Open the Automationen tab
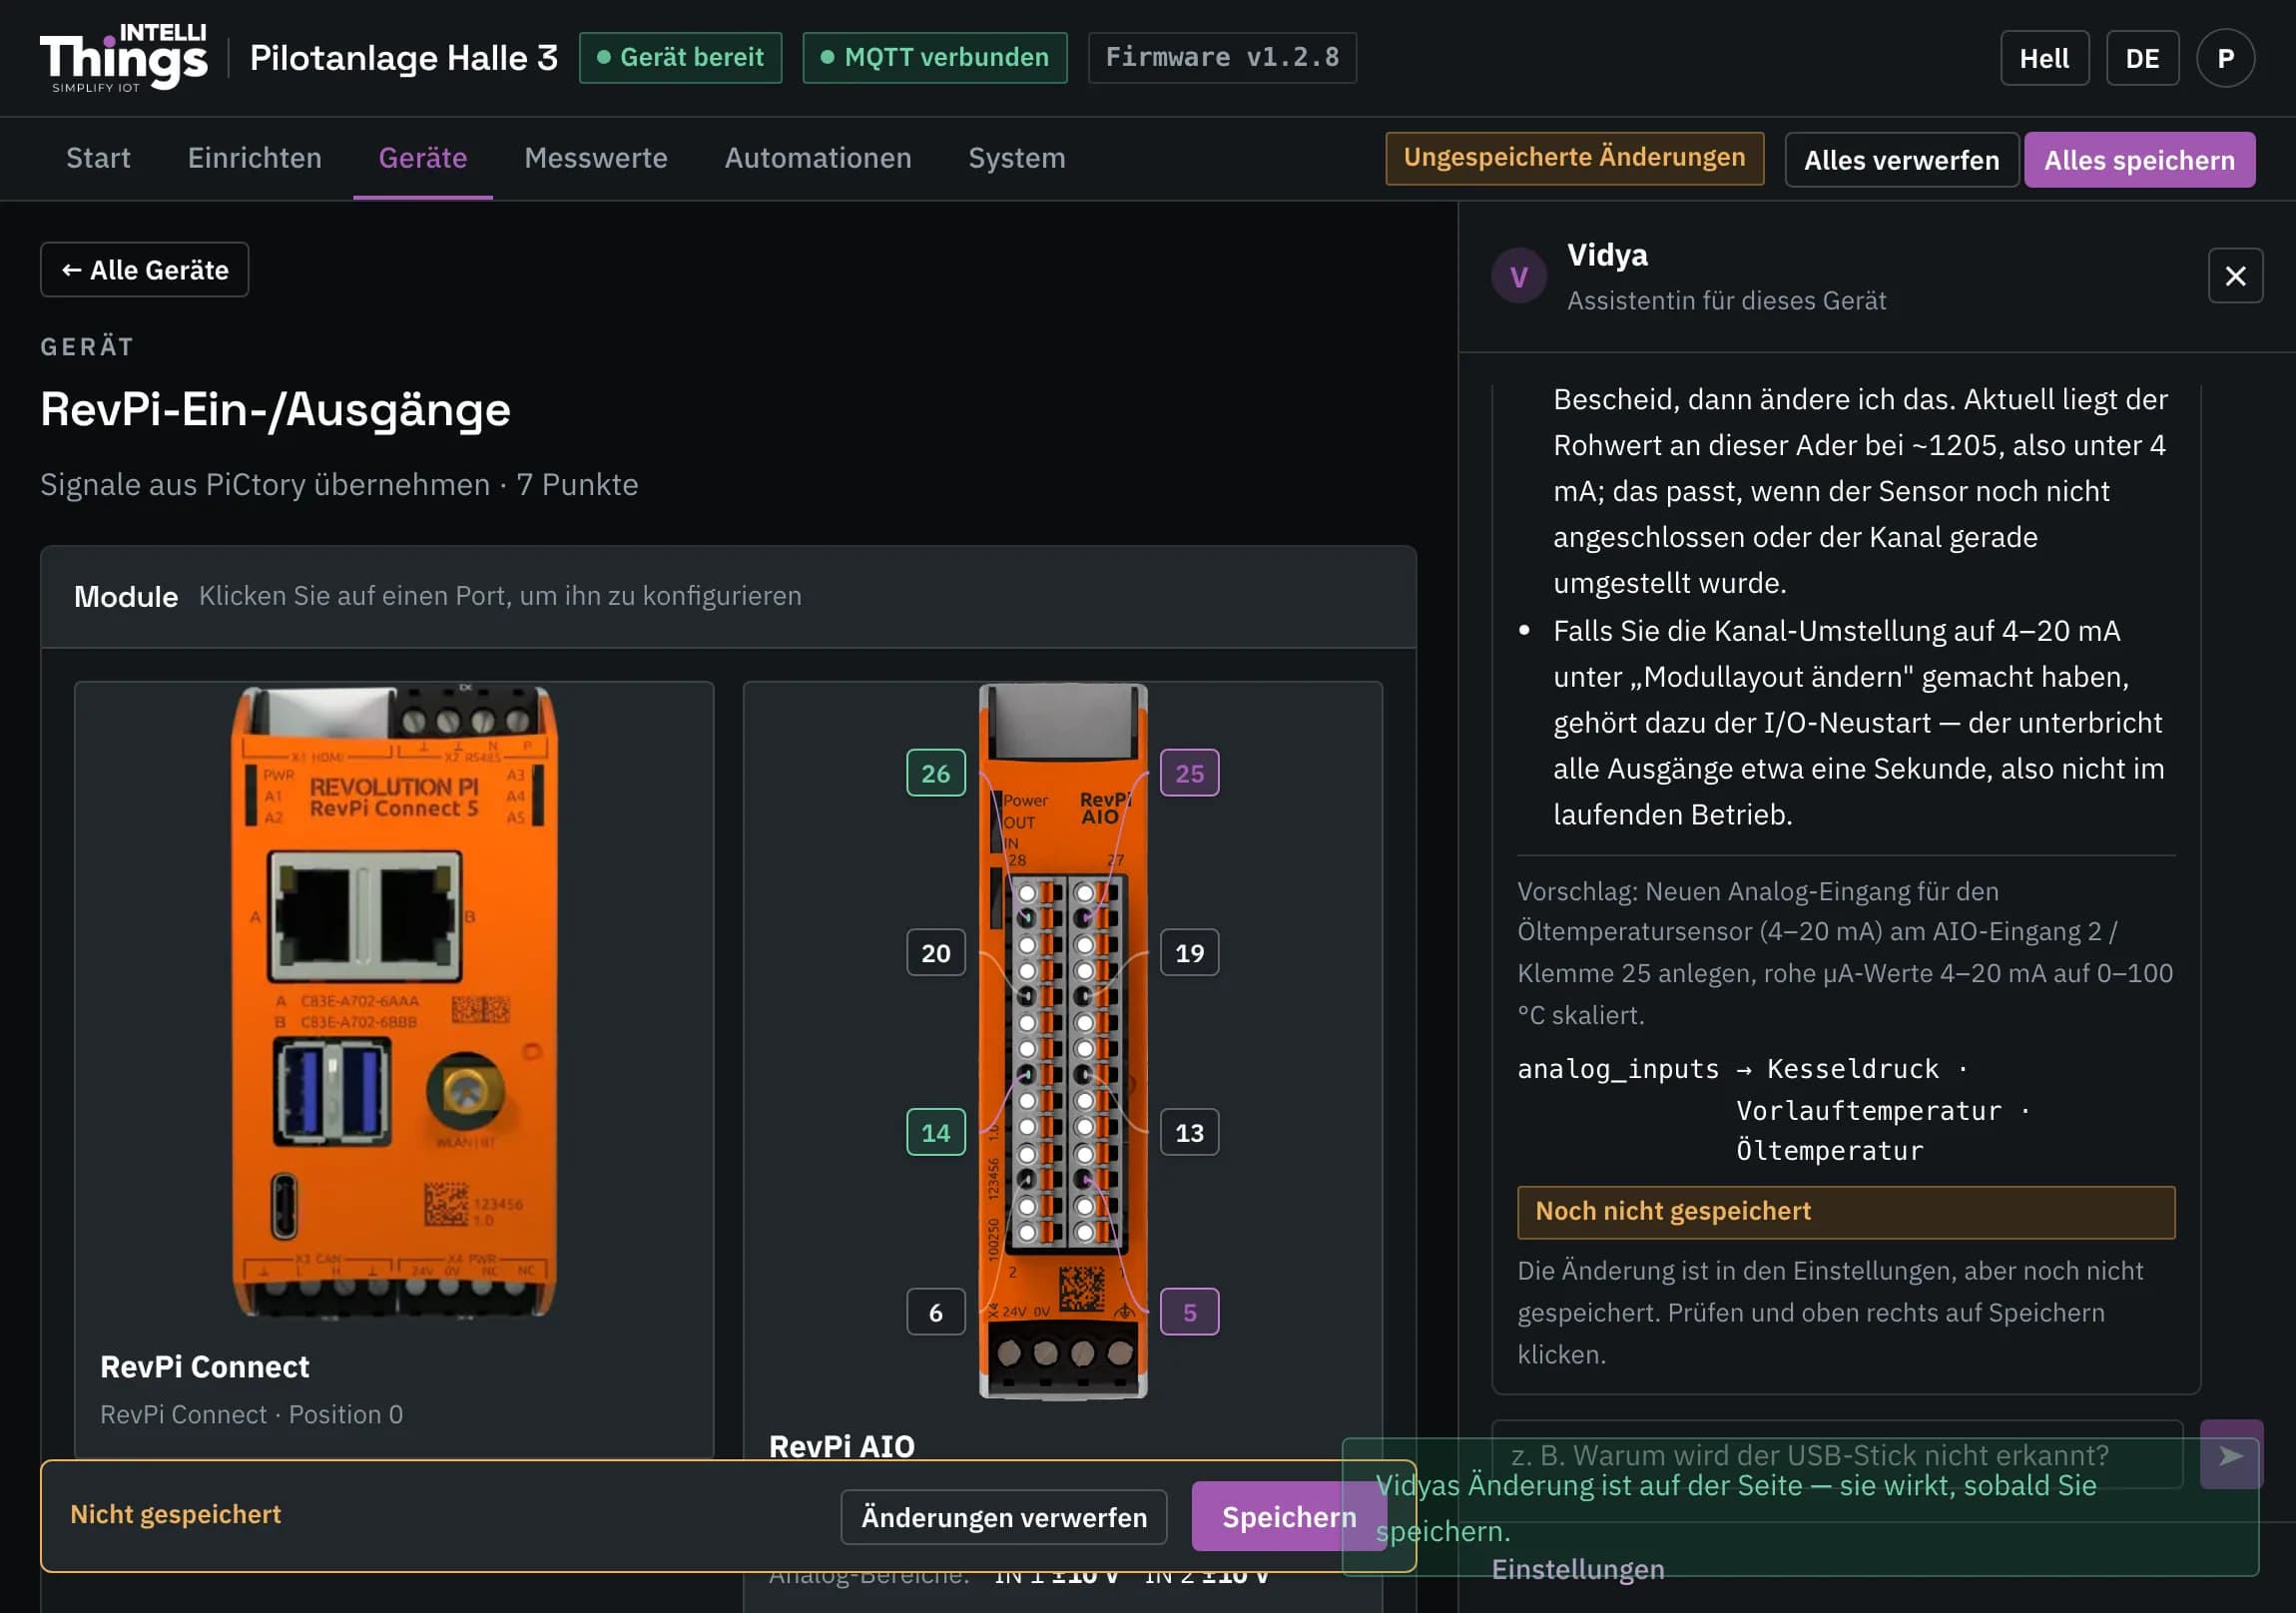 coord(818,158)
